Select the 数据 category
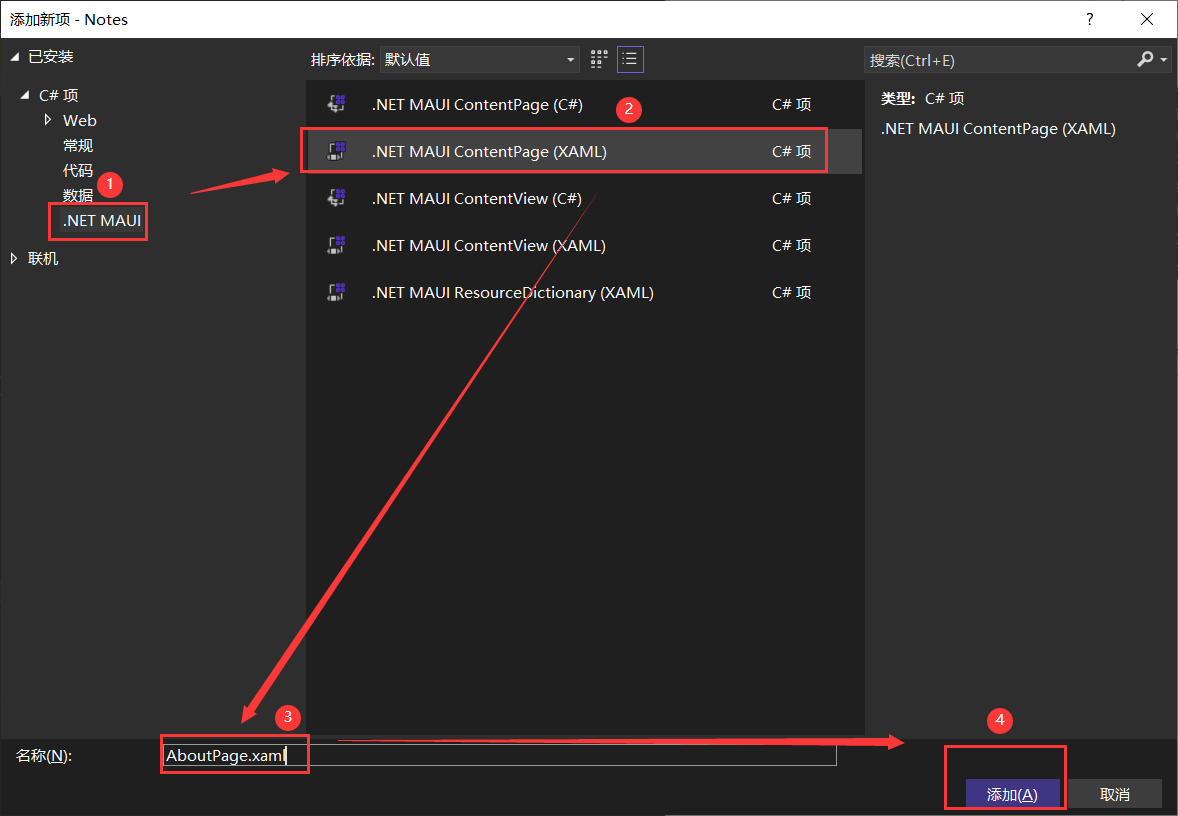 (78, 195)
